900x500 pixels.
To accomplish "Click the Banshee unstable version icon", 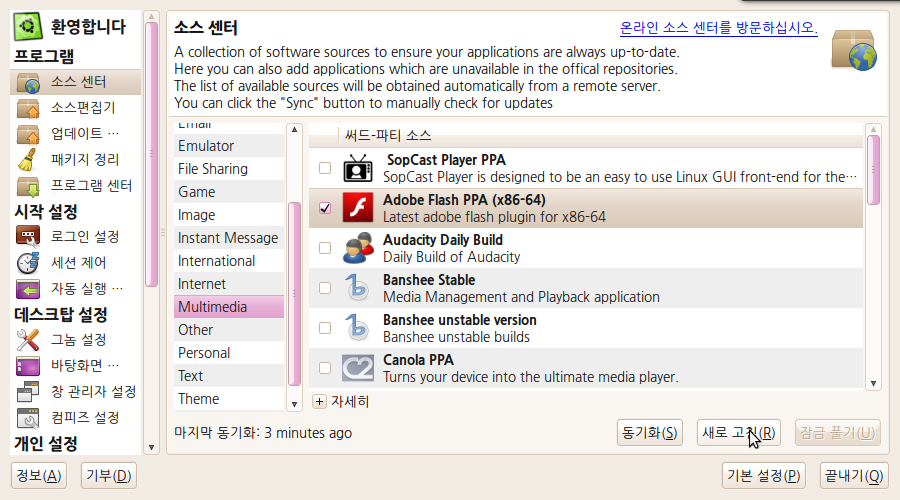I will (x=358, y=328).
